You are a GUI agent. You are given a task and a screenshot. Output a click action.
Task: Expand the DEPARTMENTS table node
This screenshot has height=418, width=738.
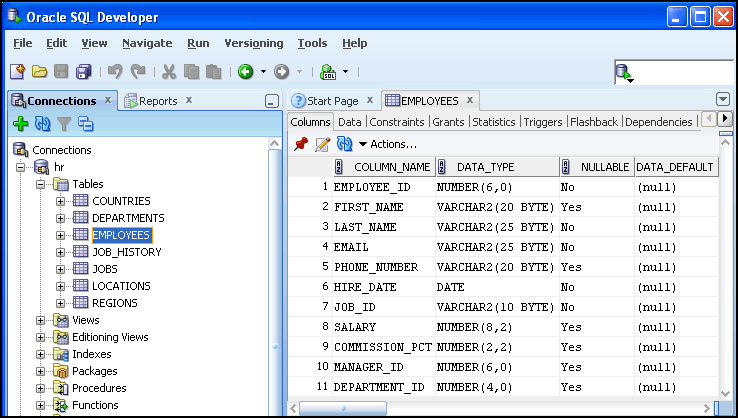[x=60, y=218]
